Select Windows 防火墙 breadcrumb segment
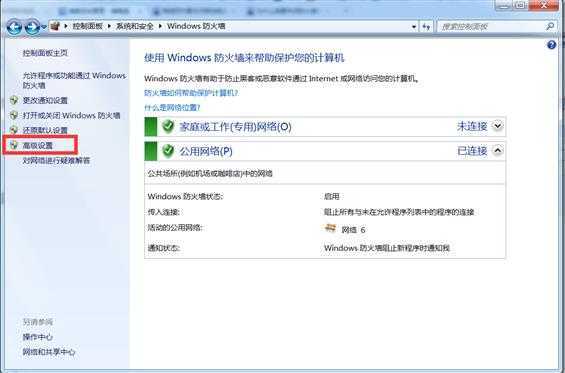Screen dimensions: 565x373 pyautogui.click(x=196, y=26)
